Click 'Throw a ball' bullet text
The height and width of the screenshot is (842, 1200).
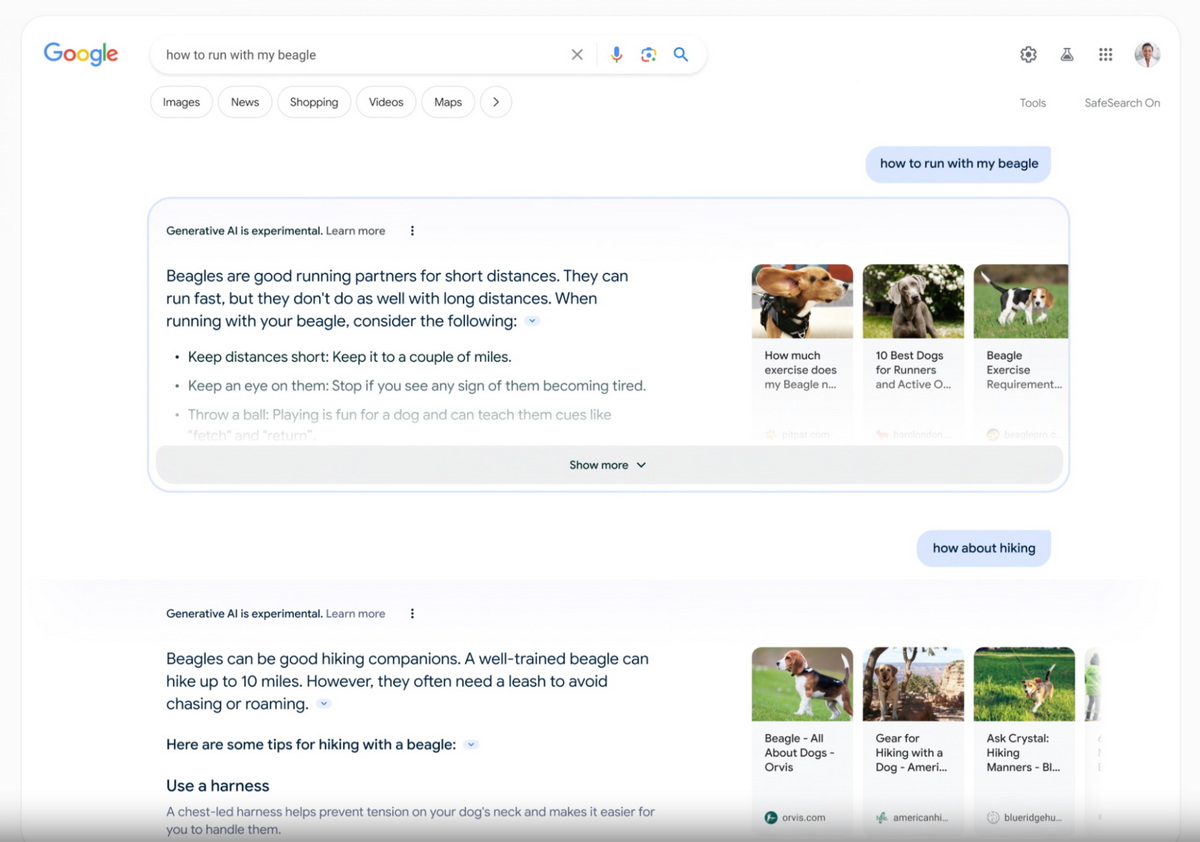click(x=399, y=424)
